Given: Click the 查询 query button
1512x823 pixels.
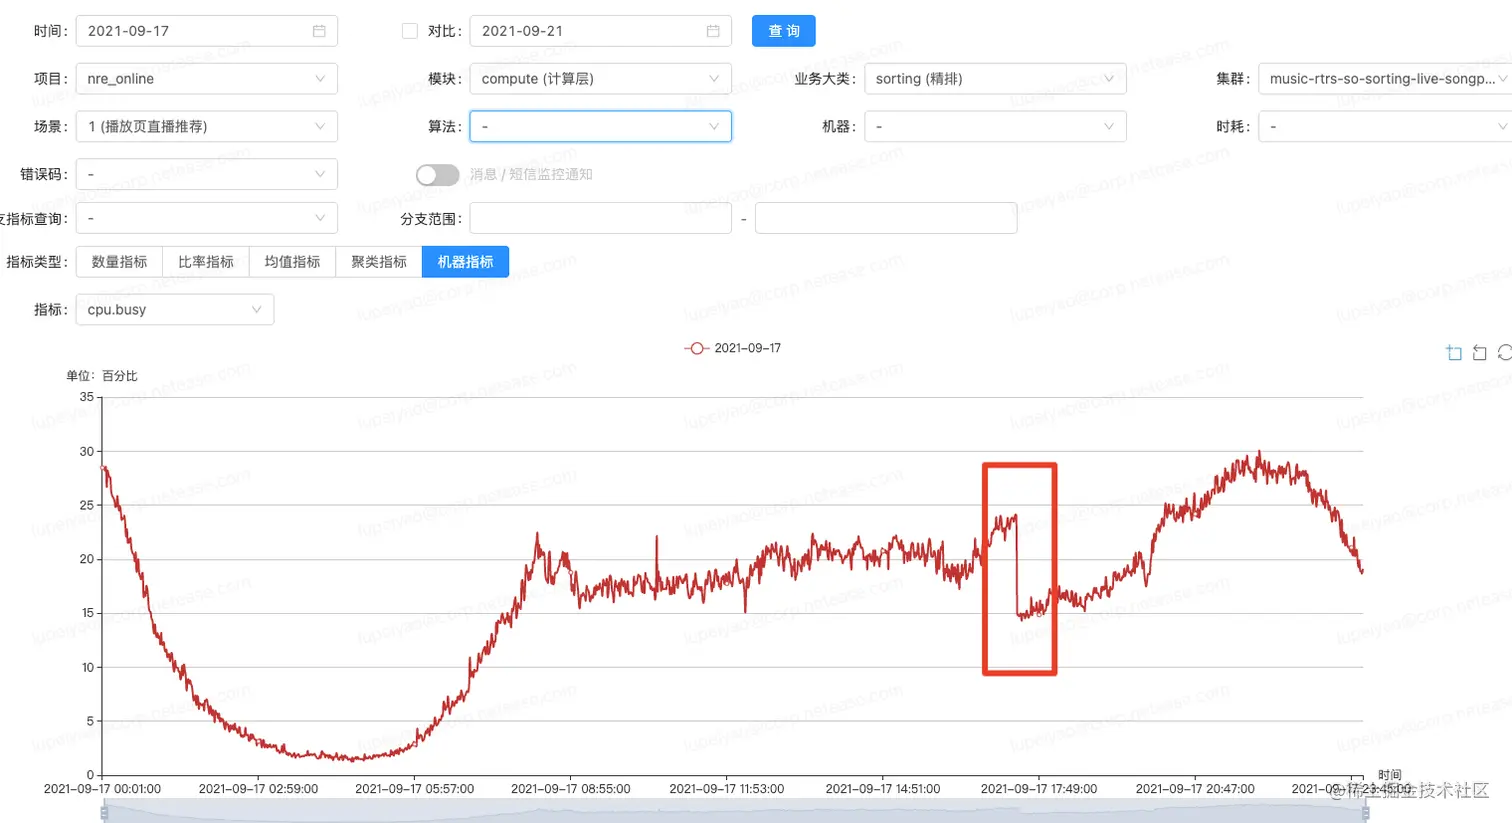Looking at the screenshot, I should 784,31.
